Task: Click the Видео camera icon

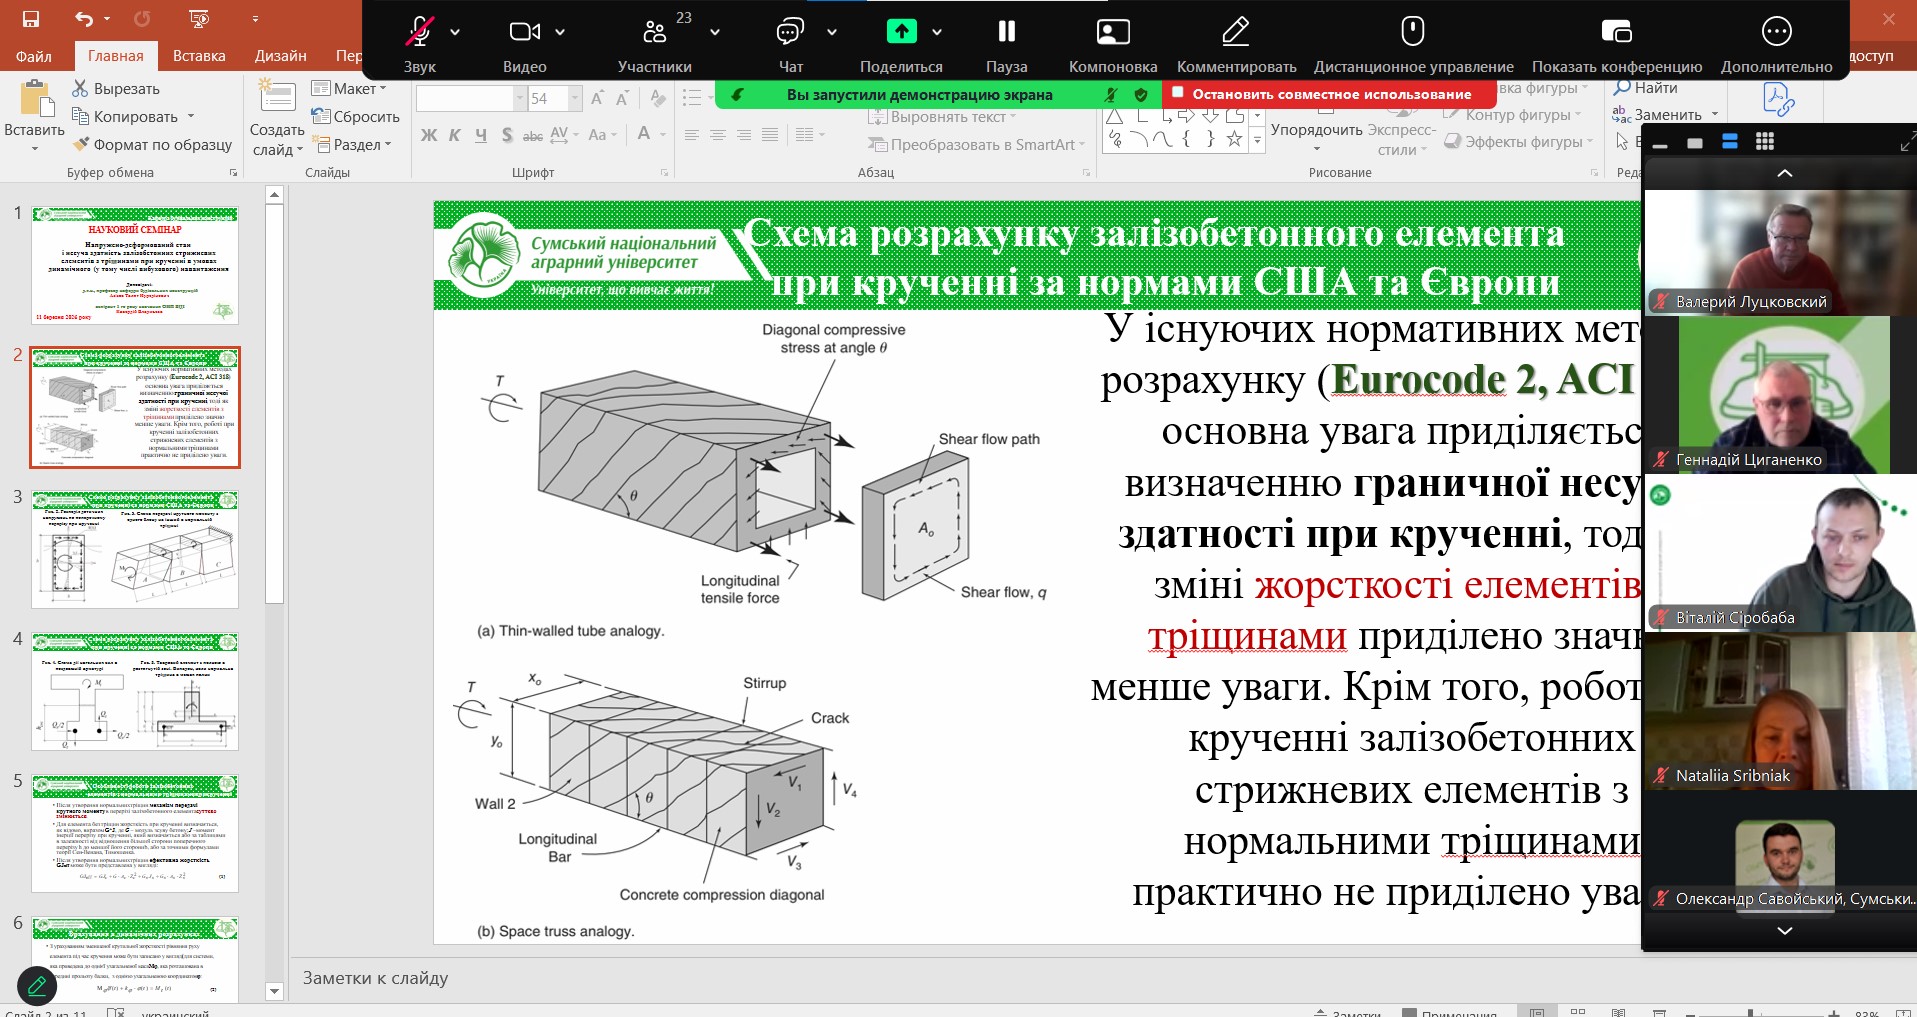Action: click(x=523, y=33)
